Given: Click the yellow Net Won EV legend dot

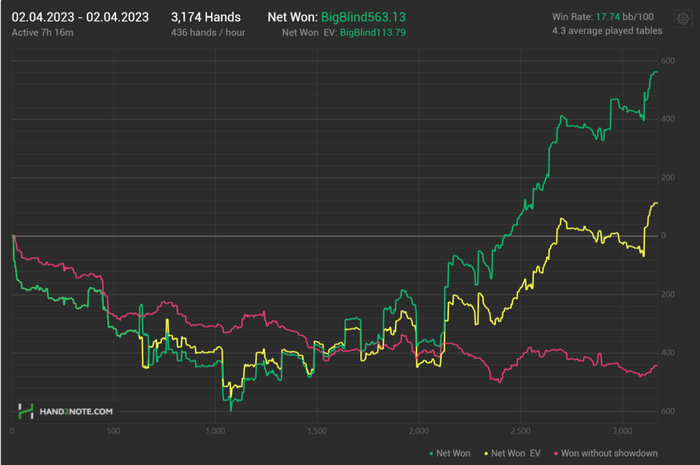Looking at the screenshot, I should [x=486, y=453].
